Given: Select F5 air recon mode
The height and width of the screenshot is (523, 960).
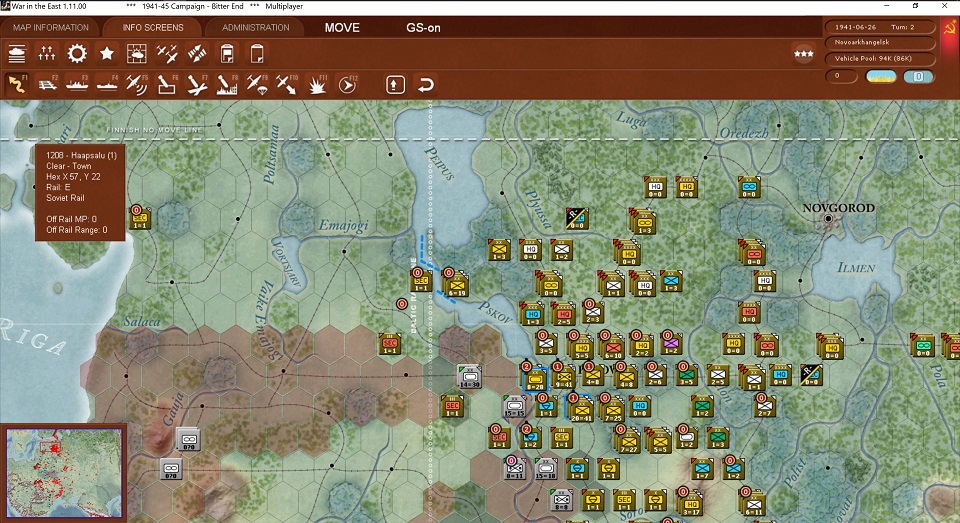Looking at the screenshot, I should click(137, 84).
